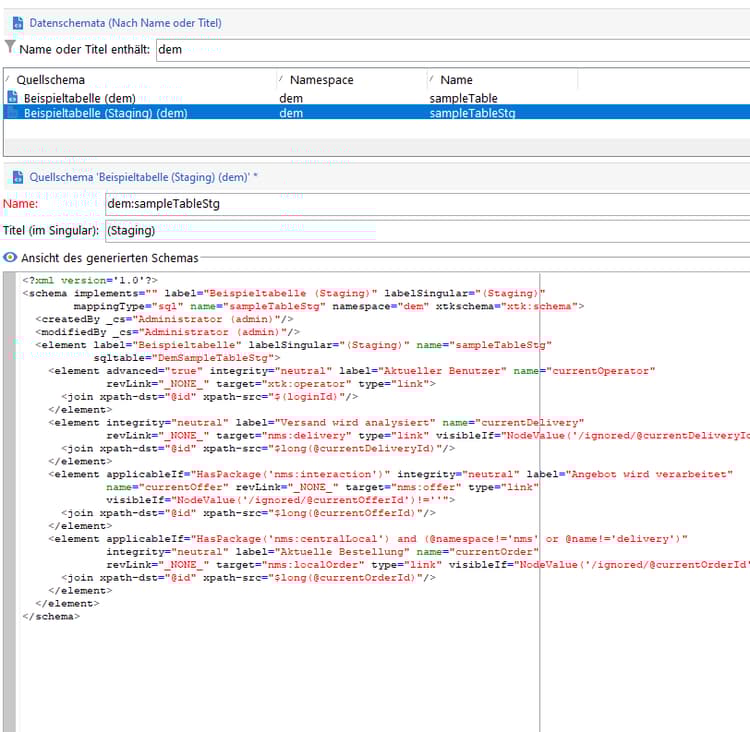Click the funnel filter icon
The height and width of the screenshot is (732, 750).
(10, 47)
